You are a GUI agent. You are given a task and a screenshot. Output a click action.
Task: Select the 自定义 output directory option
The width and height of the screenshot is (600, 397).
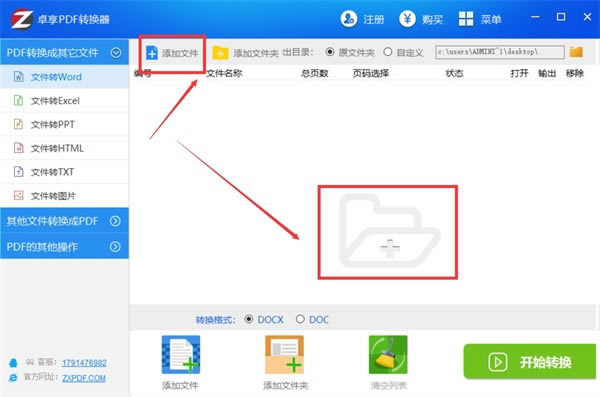click(x=403, y=52)
